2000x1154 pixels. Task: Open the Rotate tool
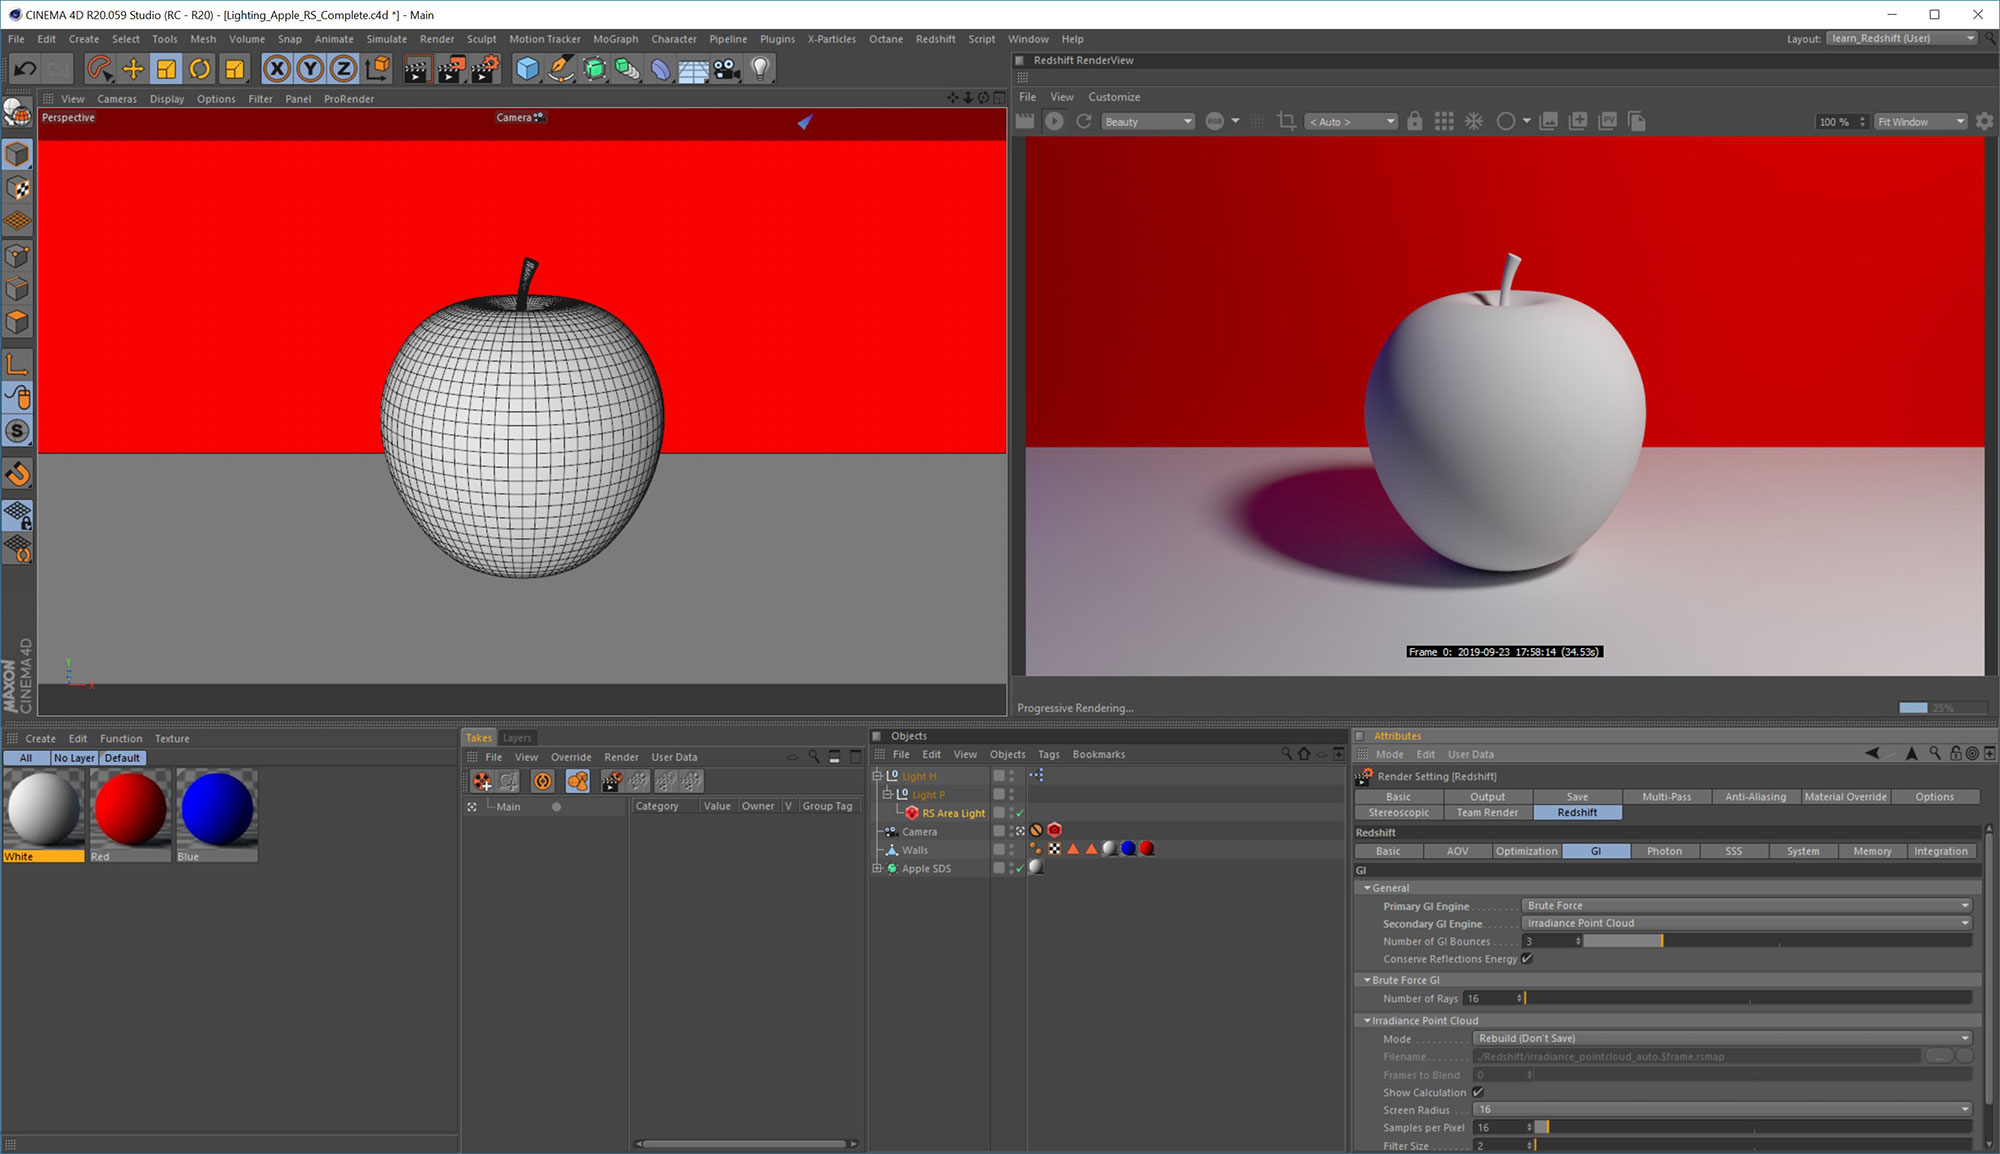point(201,68)
